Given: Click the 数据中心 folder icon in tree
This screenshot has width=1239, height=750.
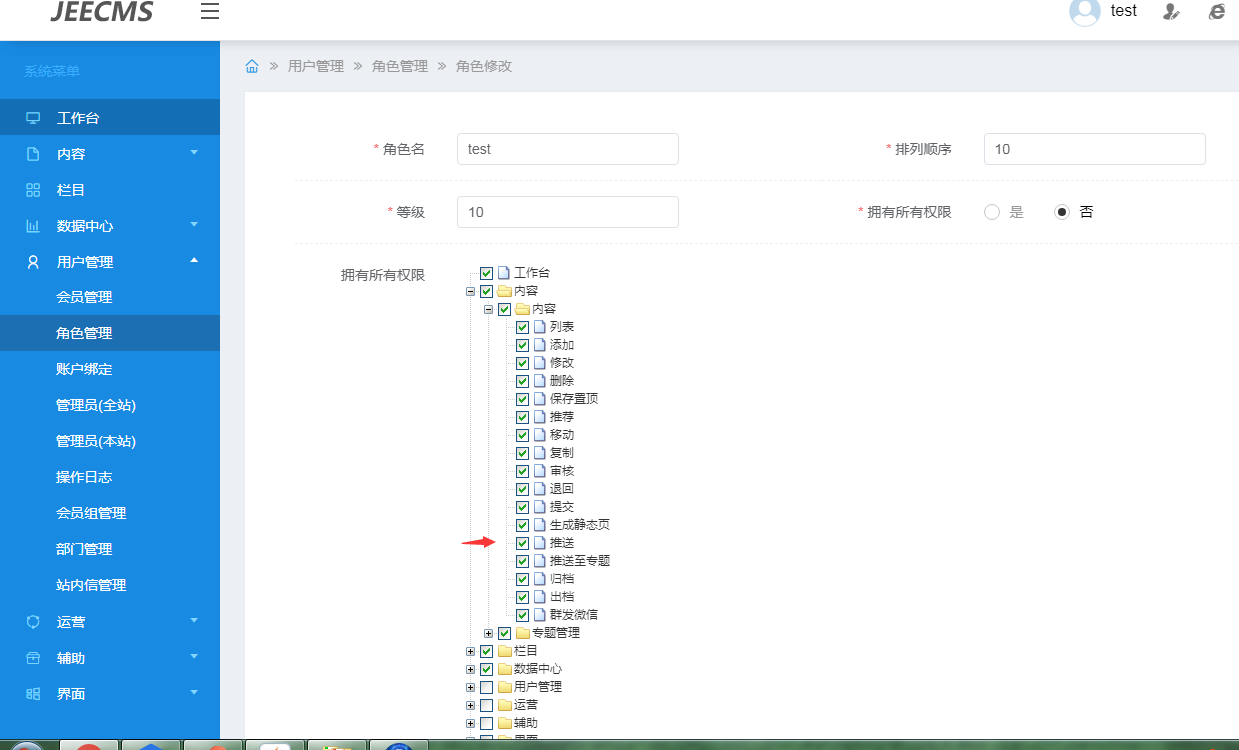Looking at the screenshot, I should click(x=504, y=669).
